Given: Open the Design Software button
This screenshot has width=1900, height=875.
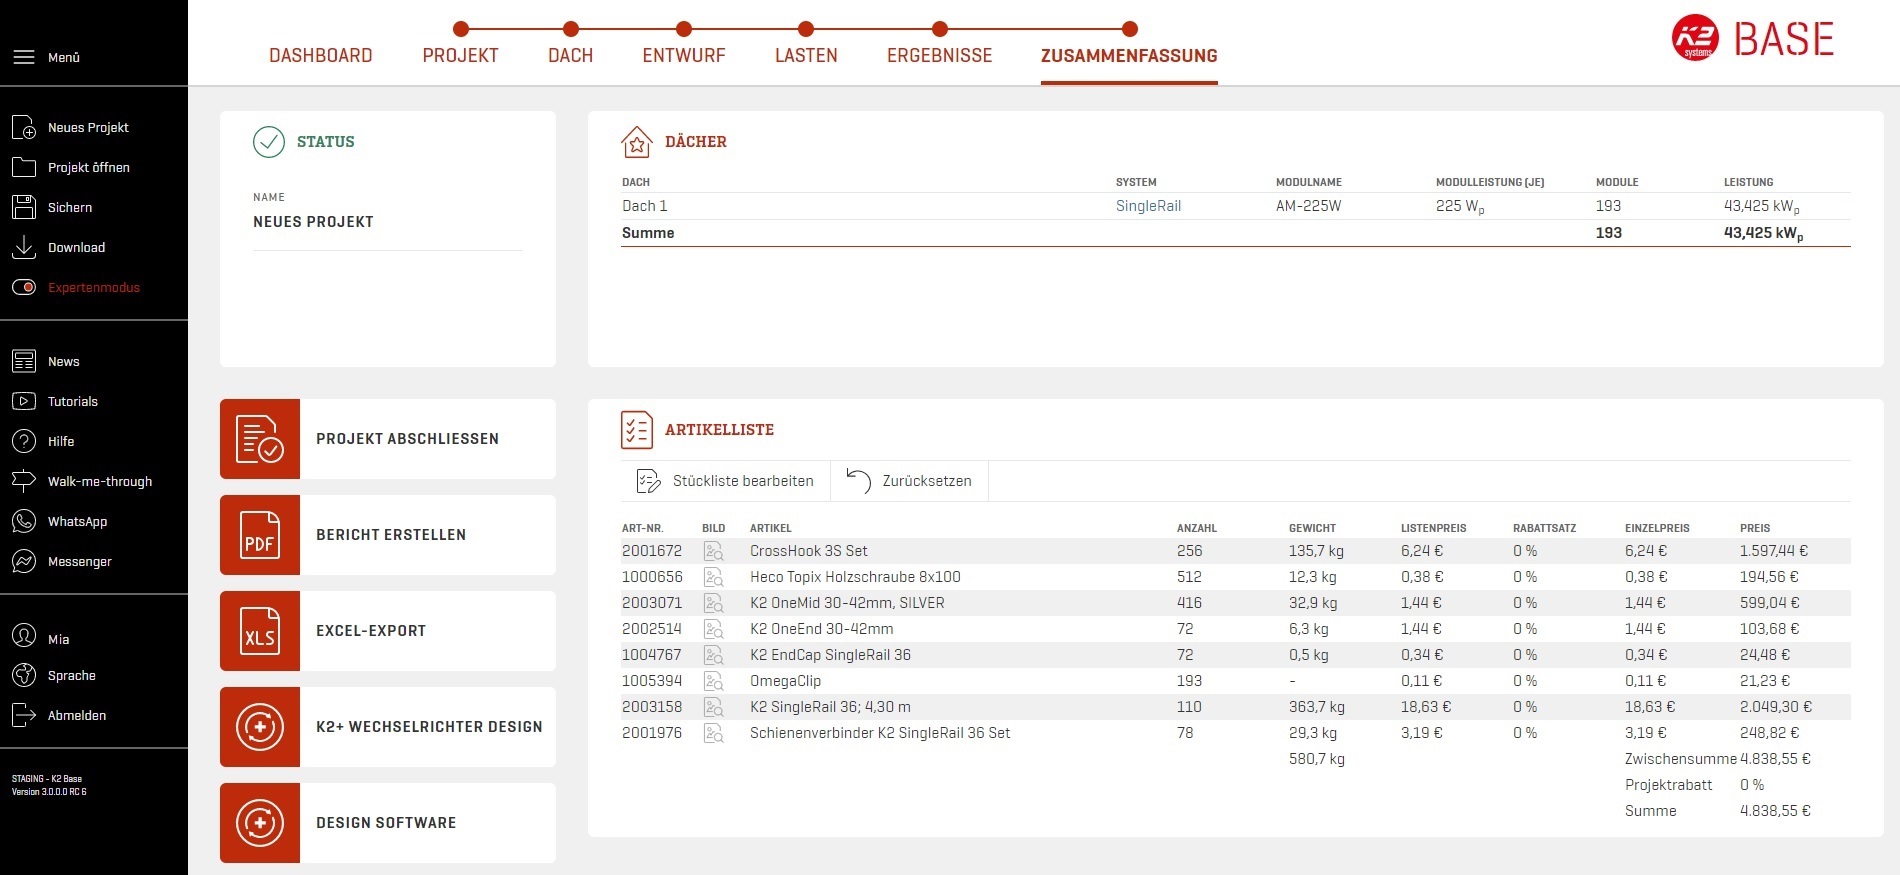Looking at the screenshot, I should (388, 823).
